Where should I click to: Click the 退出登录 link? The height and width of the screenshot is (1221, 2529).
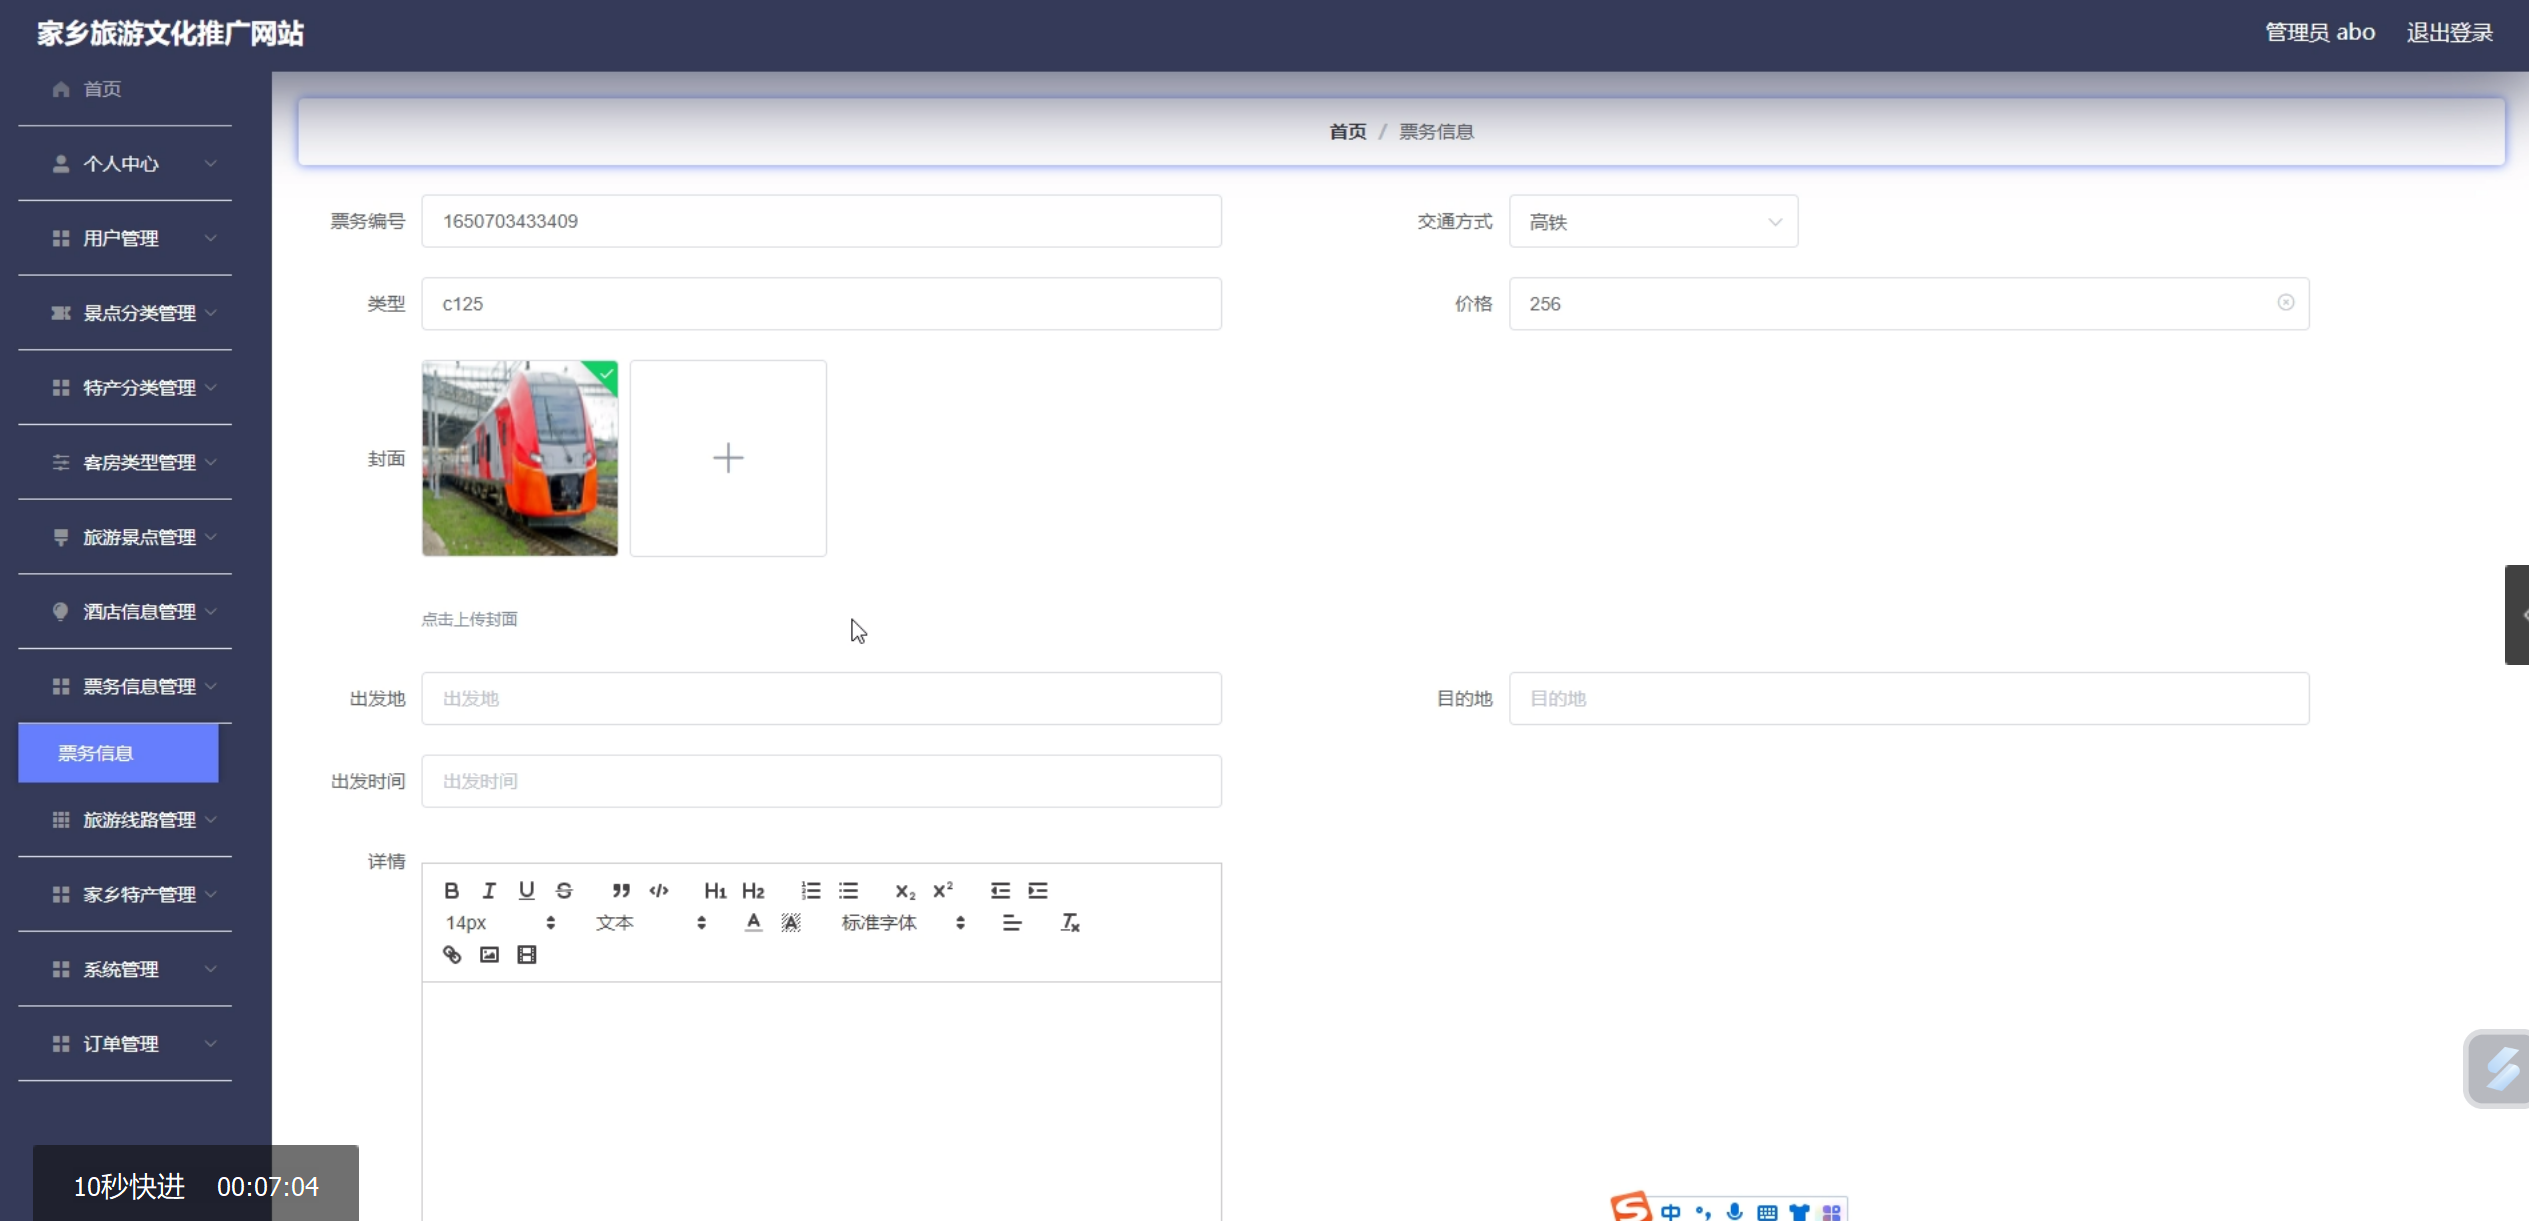(2449, 33)
